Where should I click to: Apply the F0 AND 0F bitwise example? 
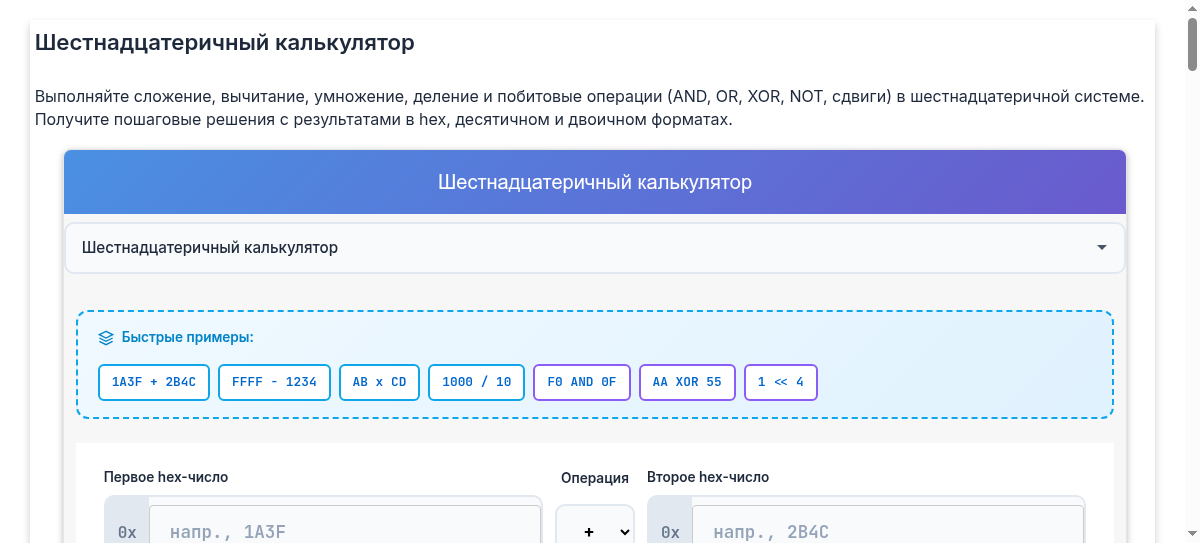(x=582, y=382)
